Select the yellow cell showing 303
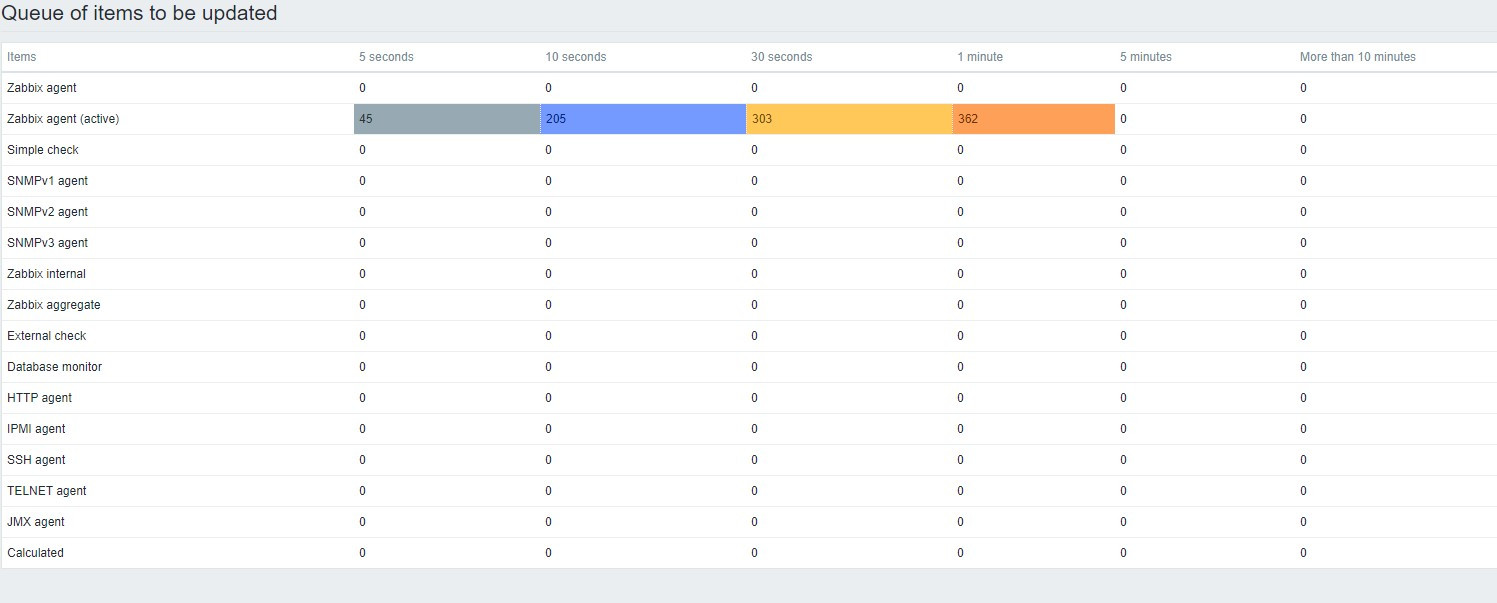This screenshot has width=1497, height=603. (849, 119)
